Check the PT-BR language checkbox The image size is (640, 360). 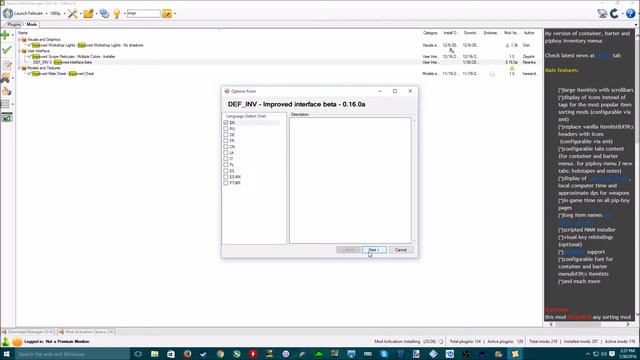tap(226, 183)
